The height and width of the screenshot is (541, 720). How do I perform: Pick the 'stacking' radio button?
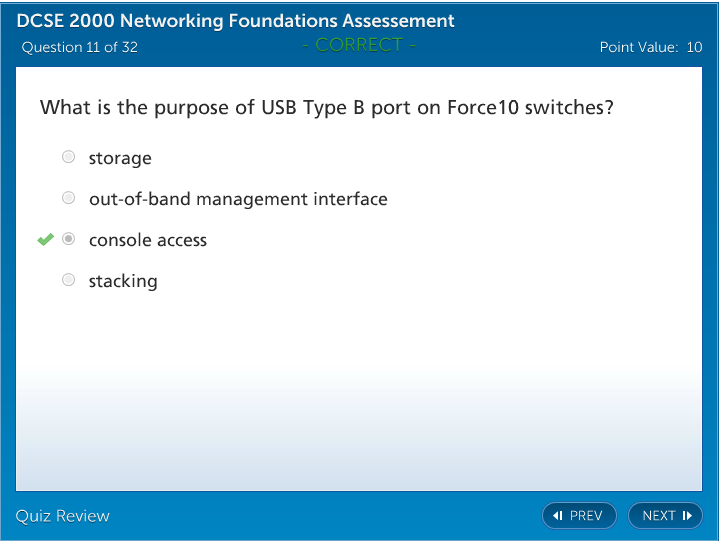[x=68, y=280]
